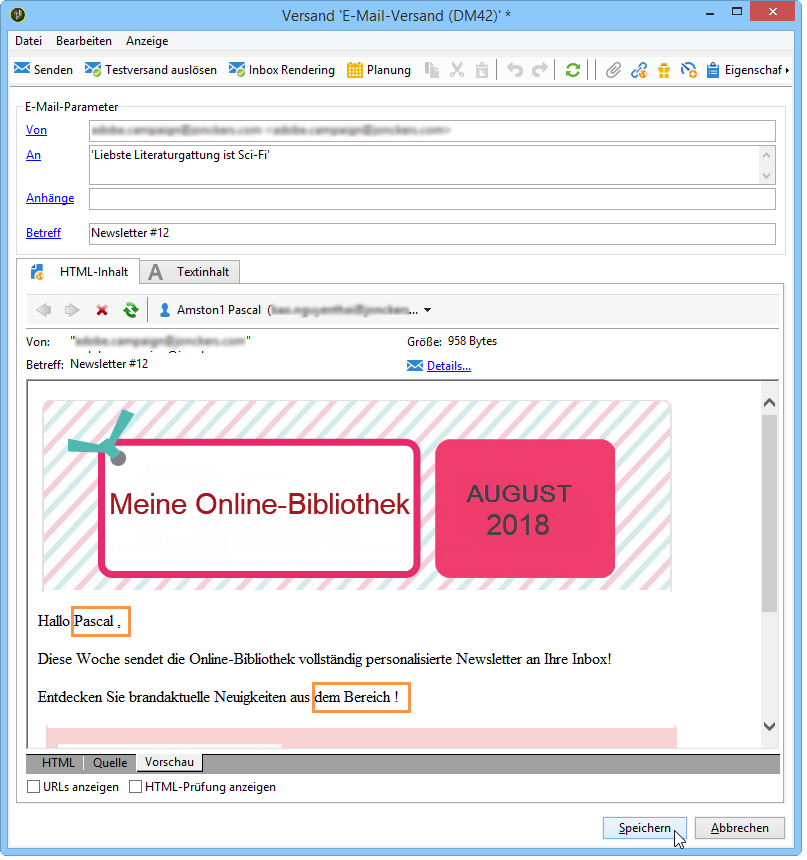Click the copy icon in toolbar
Viewport: 807px width, 860px height.
432,70
